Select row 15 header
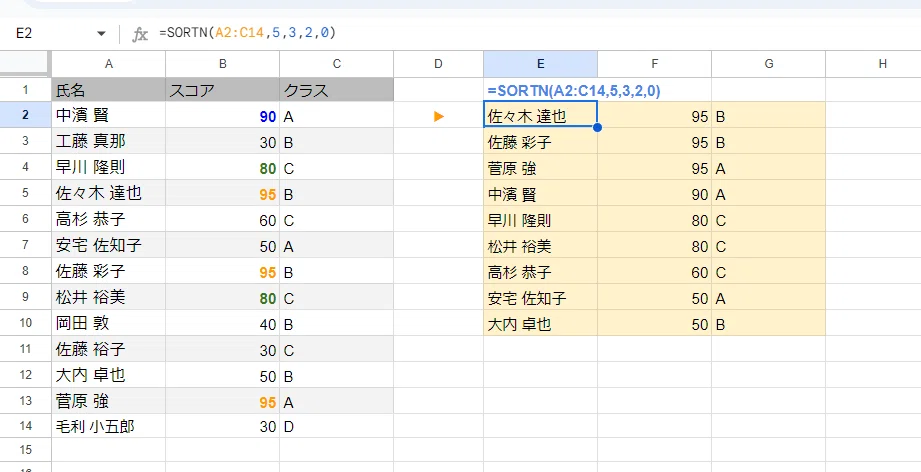This screenshot has height=472, width=921. point(26,450)
